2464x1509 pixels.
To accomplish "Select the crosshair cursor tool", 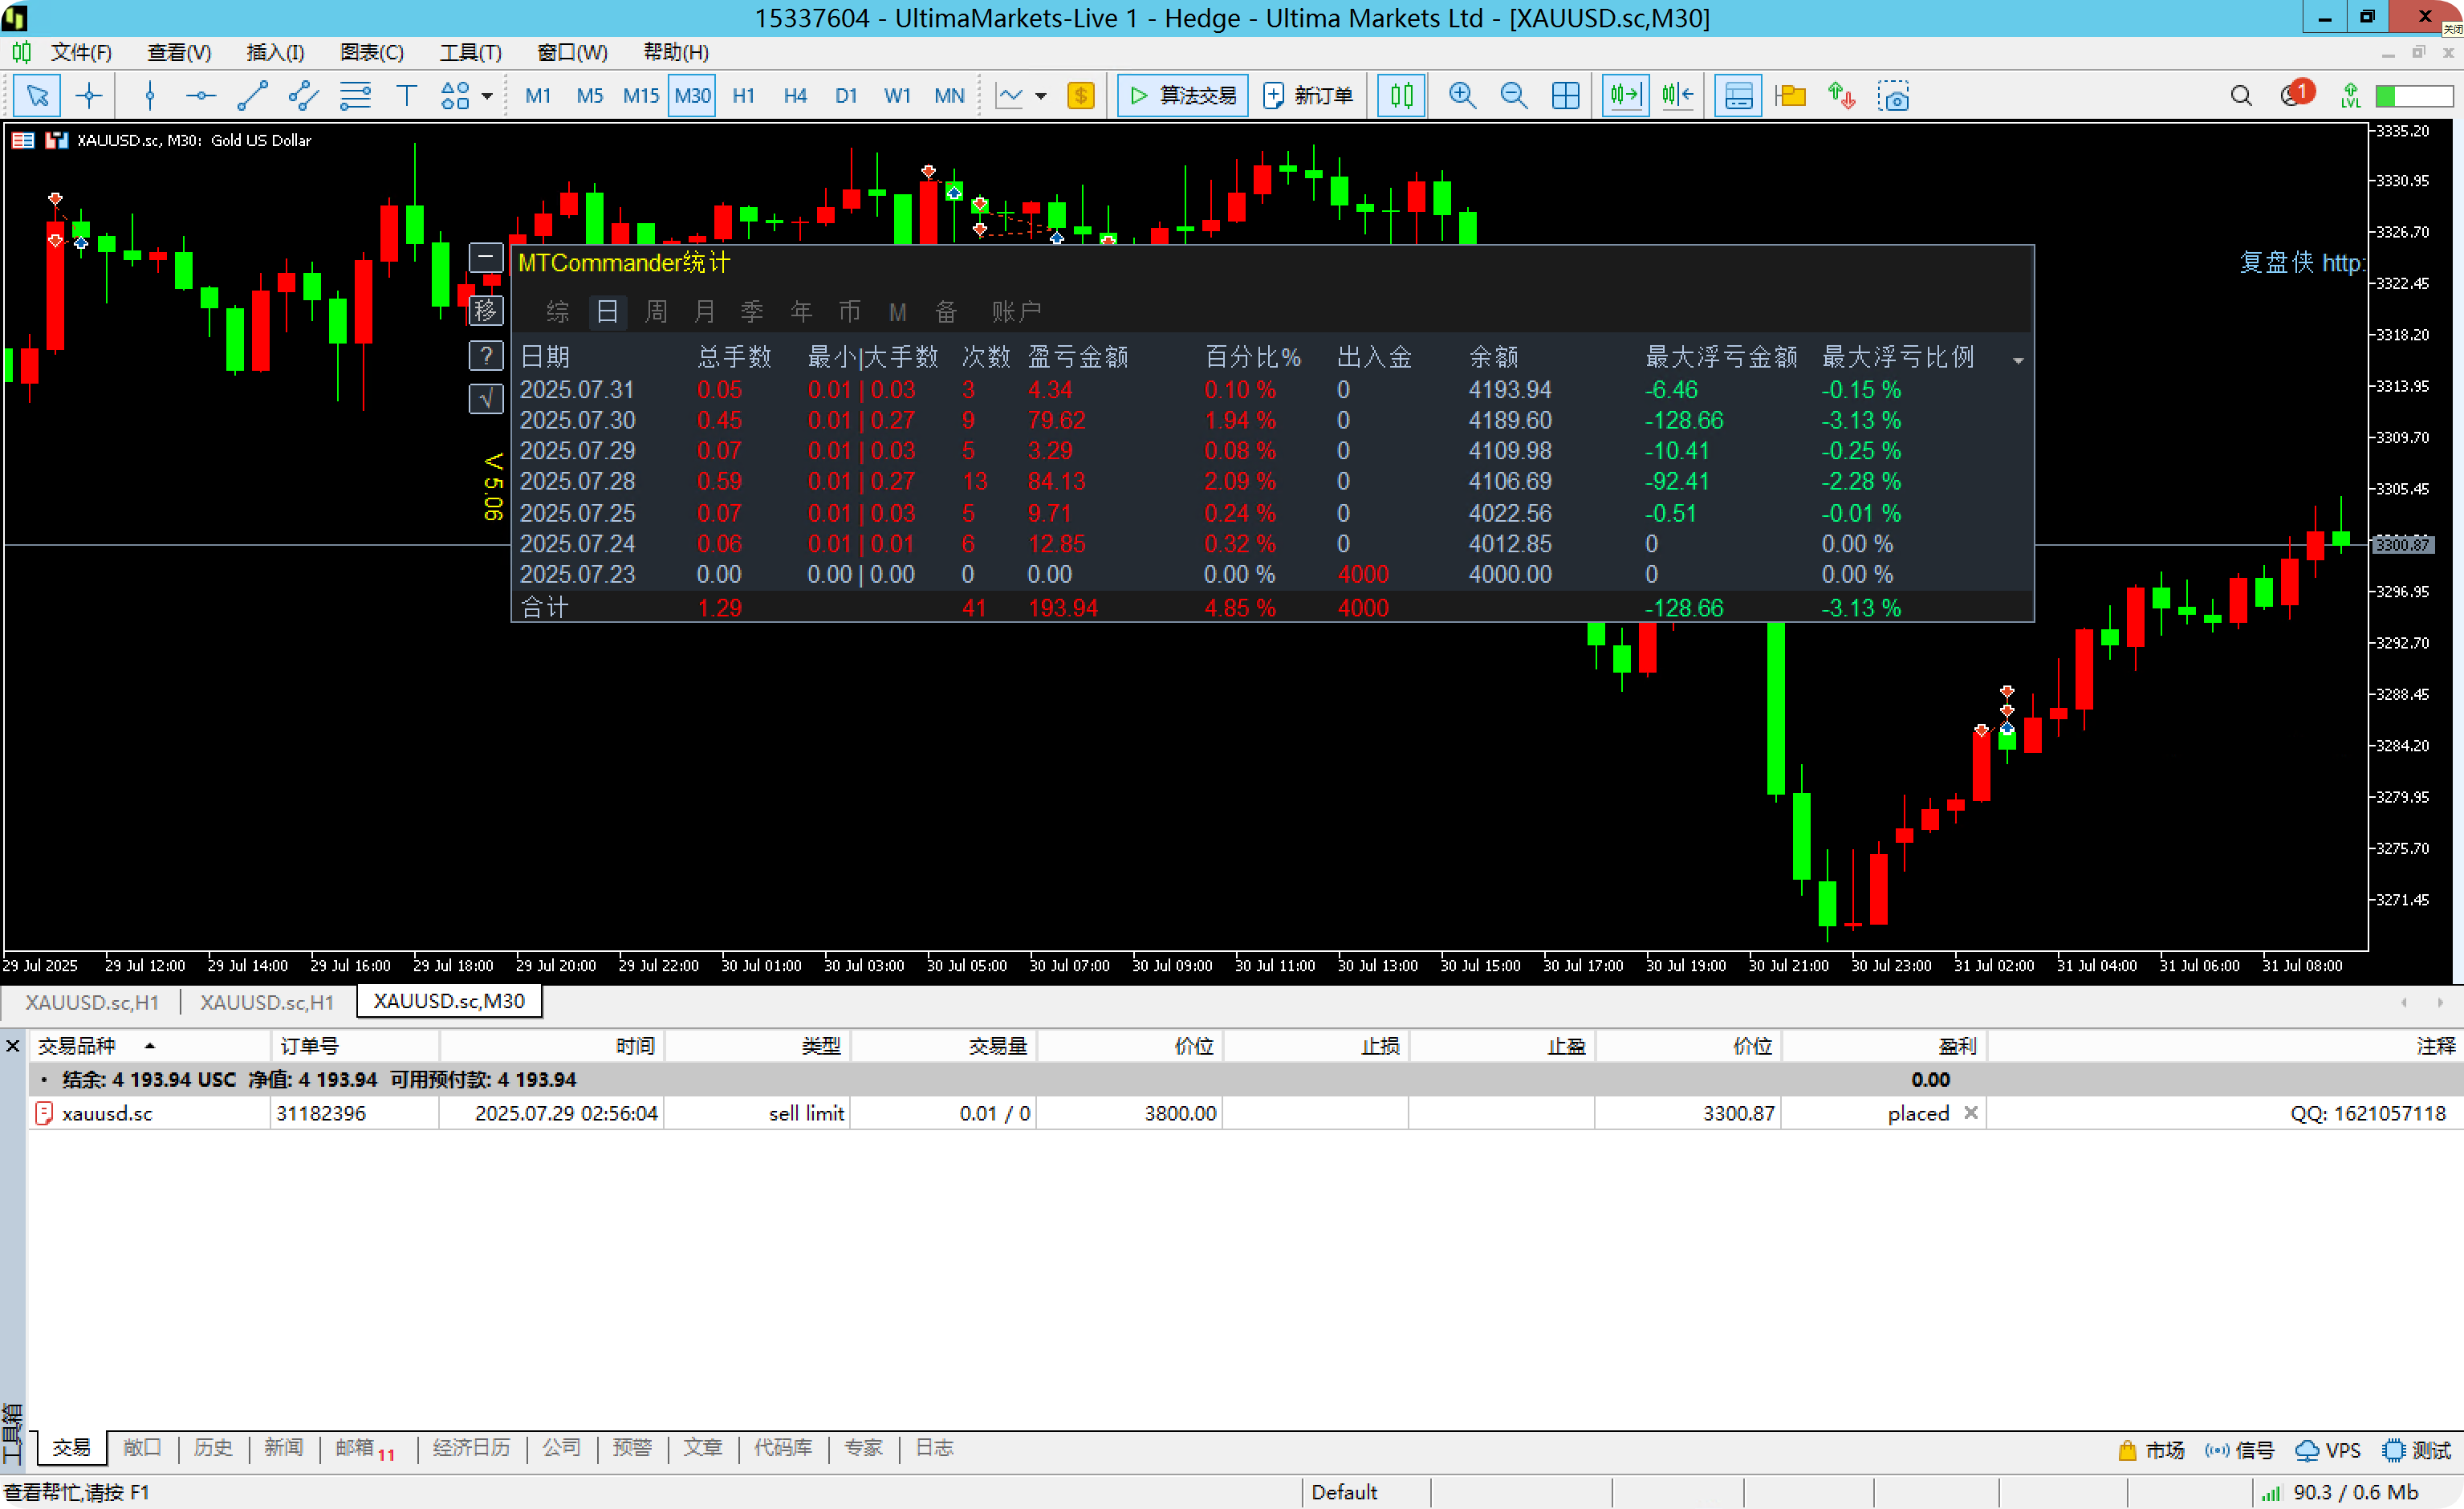I will coord(89,96).
